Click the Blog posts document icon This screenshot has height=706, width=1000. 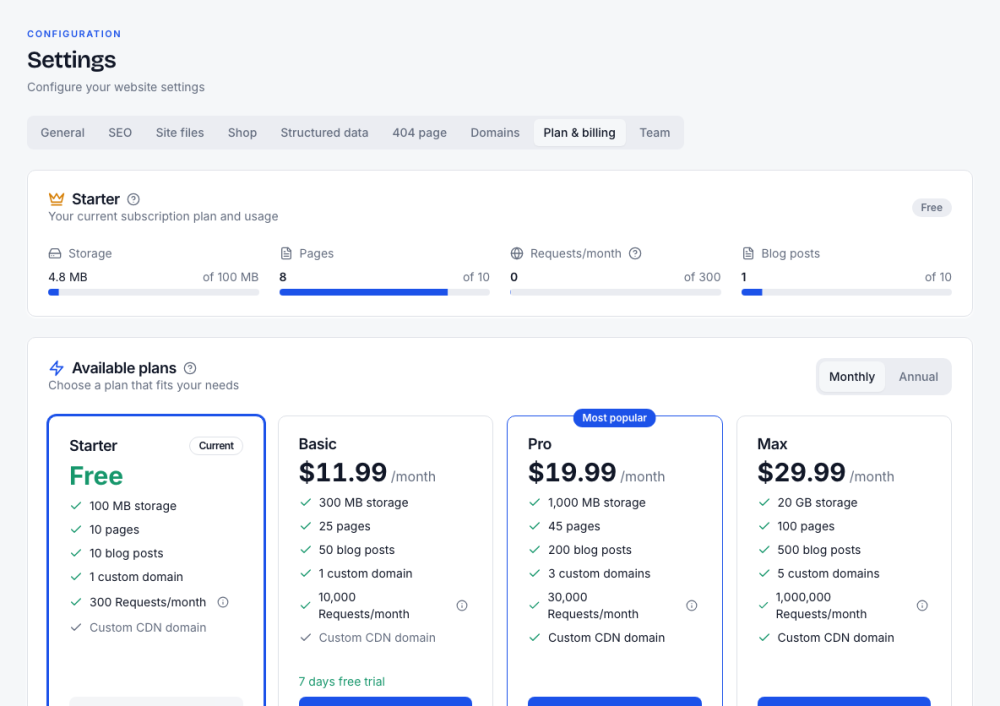tap(748, 253)
